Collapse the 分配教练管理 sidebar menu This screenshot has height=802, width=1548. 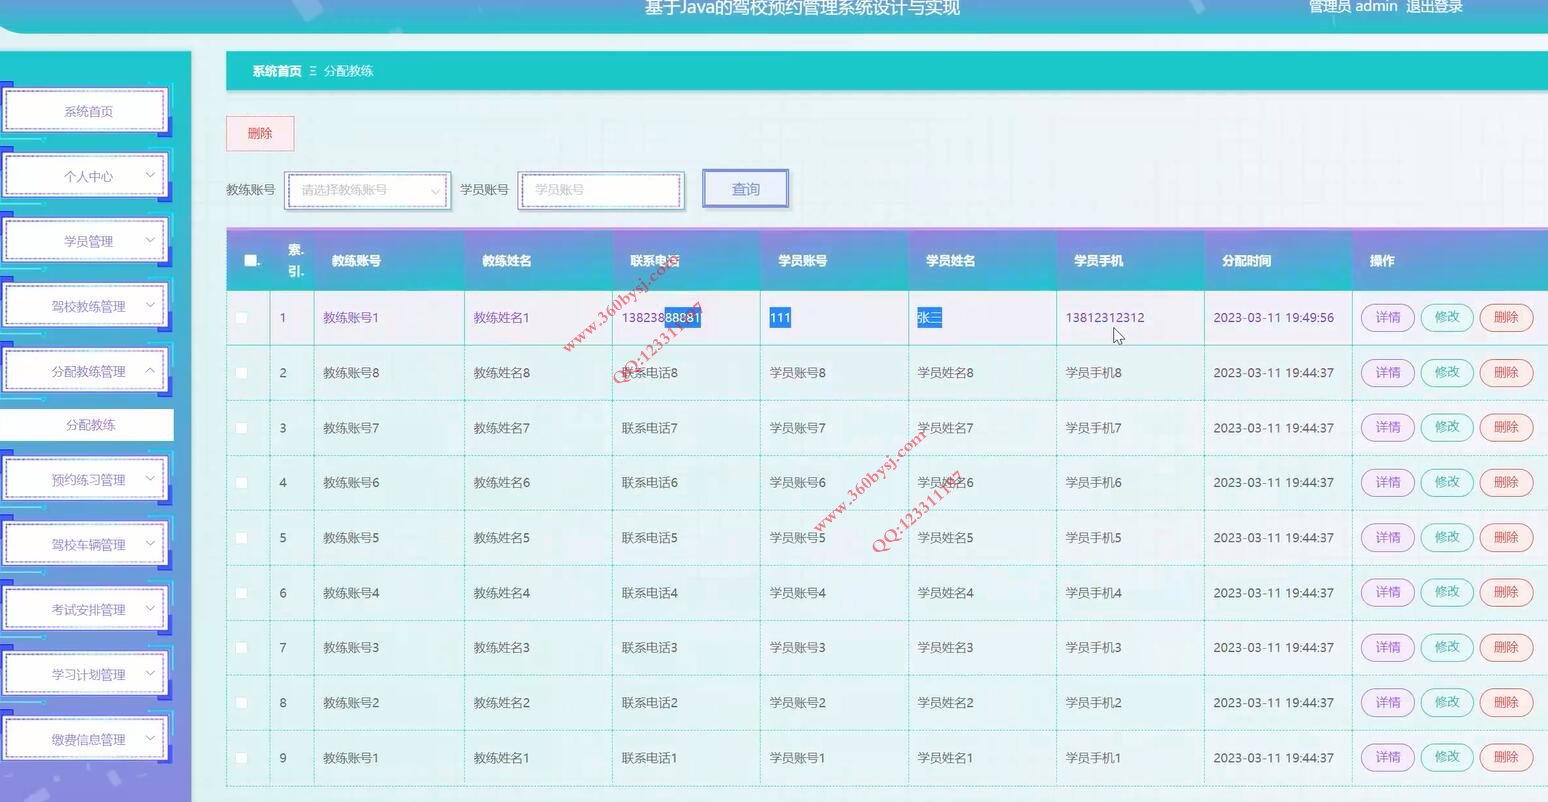[x=86, y=371]
